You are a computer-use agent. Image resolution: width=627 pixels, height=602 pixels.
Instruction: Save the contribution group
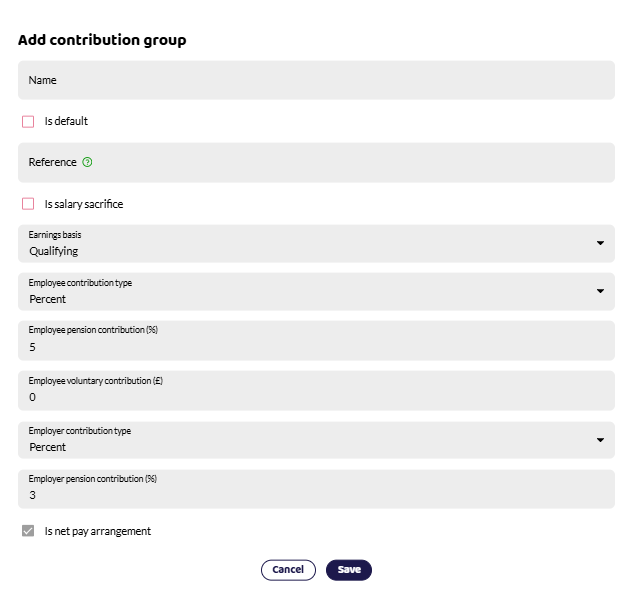coord(349,570)
